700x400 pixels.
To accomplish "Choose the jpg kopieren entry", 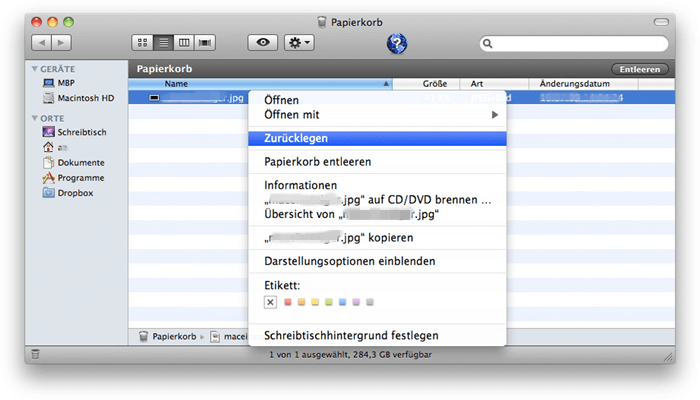I will pos(377,238).
